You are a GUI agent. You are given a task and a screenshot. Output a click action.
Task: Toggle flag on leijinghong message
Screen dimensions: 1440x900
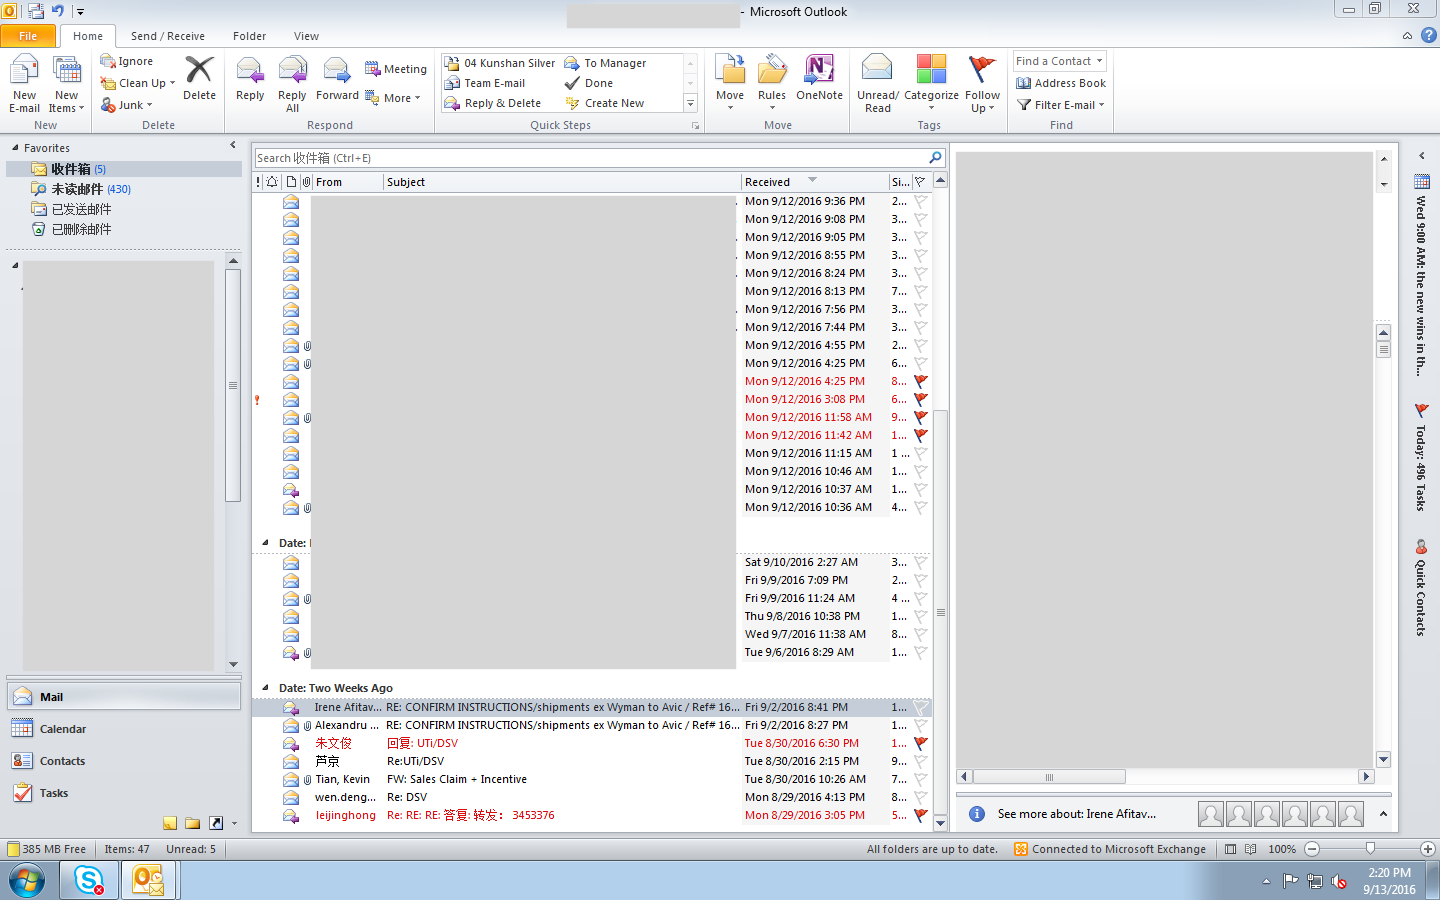(920, 815)
